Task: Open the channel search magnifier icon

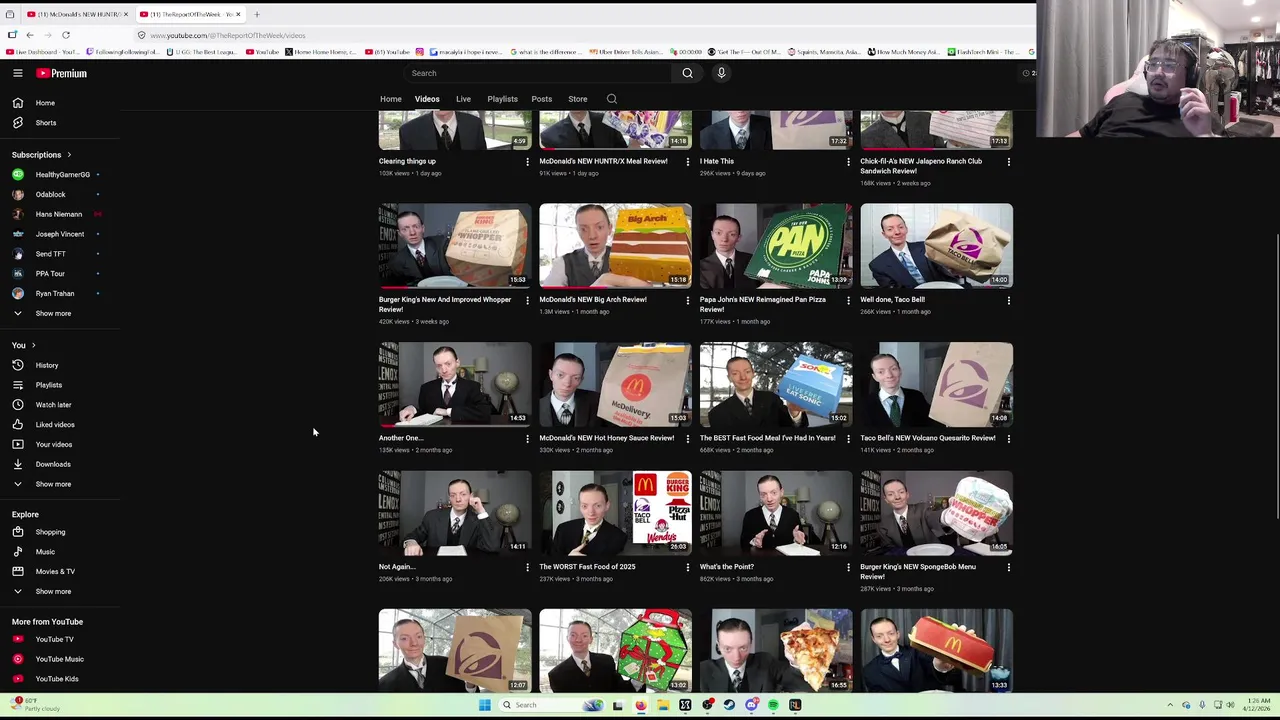Action: click(612, 99)
